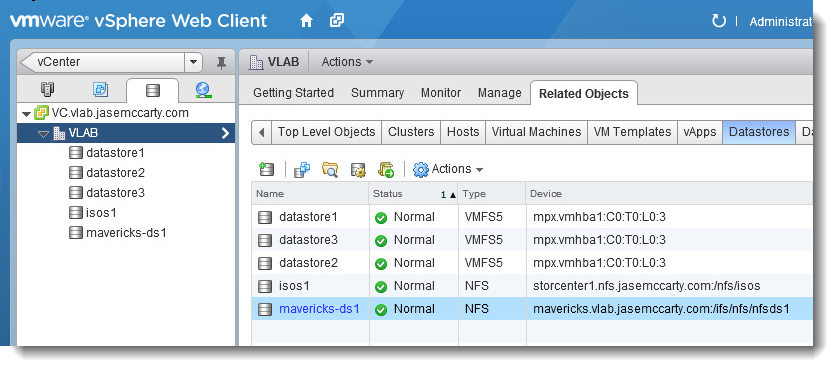Viewport: 838px width, 371px height.
Task: Go back using vCenter back button
Action: coord(27,62)
